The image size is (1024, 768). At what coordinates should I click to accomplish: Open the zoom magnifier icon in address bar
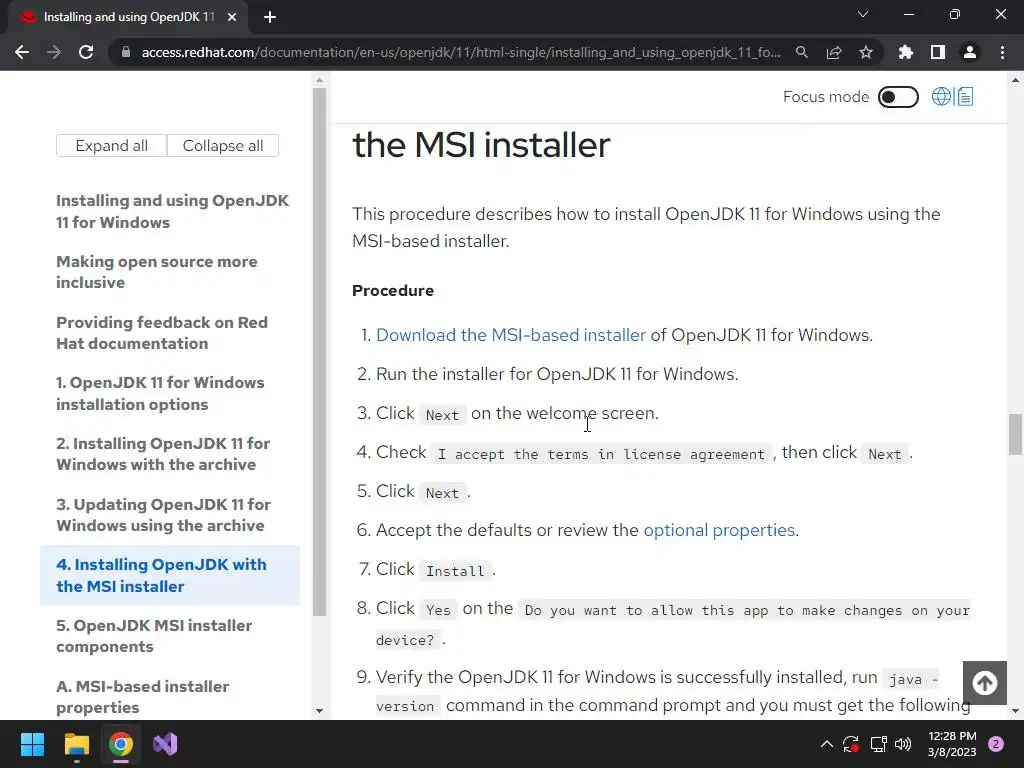point(802,52)
